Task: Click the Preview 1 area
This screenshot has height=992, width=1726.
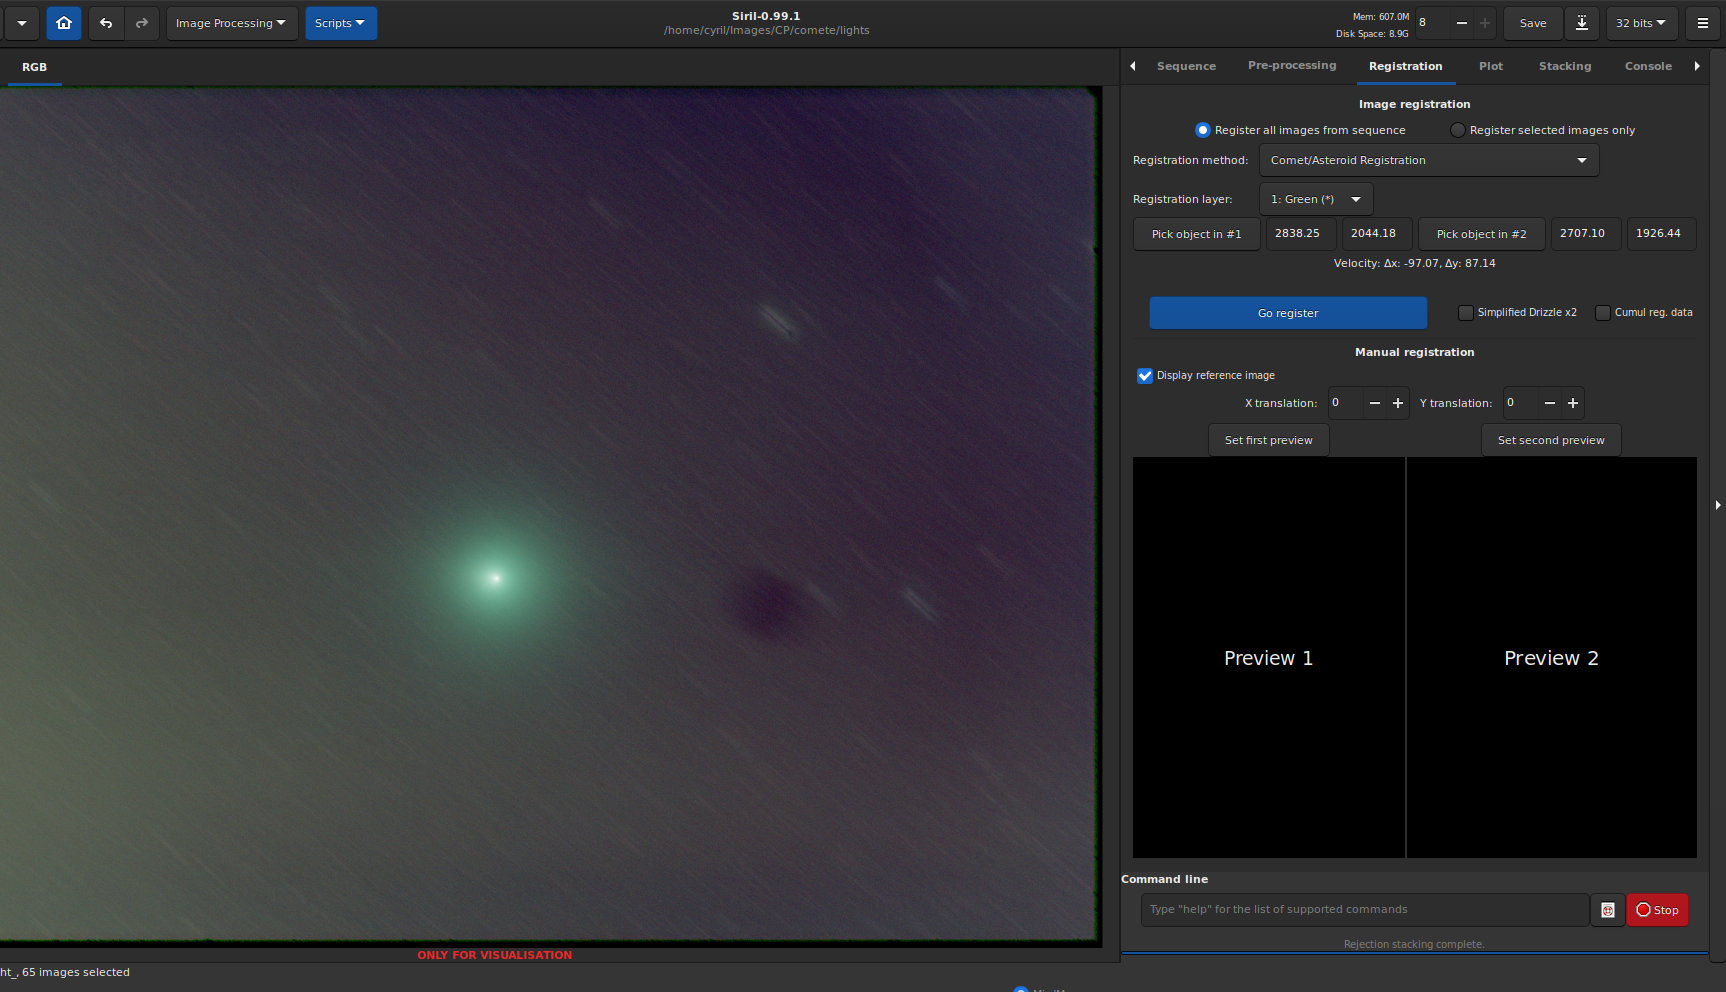Action: 1269,658
